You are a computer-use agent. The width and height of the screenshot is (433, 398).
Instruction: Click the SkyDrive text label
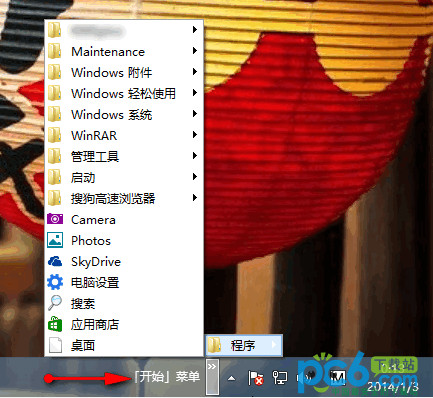pyautogui.click(x=96, y=262)
